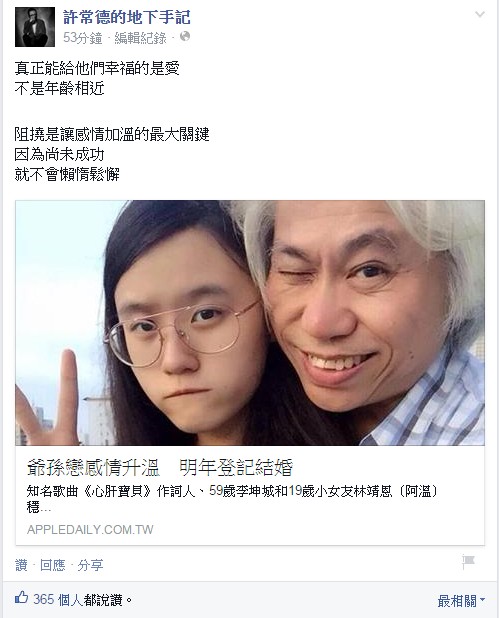View the 編輯紀錄 edit history
This screenshot has height=618, width=499.
(140, 38)
